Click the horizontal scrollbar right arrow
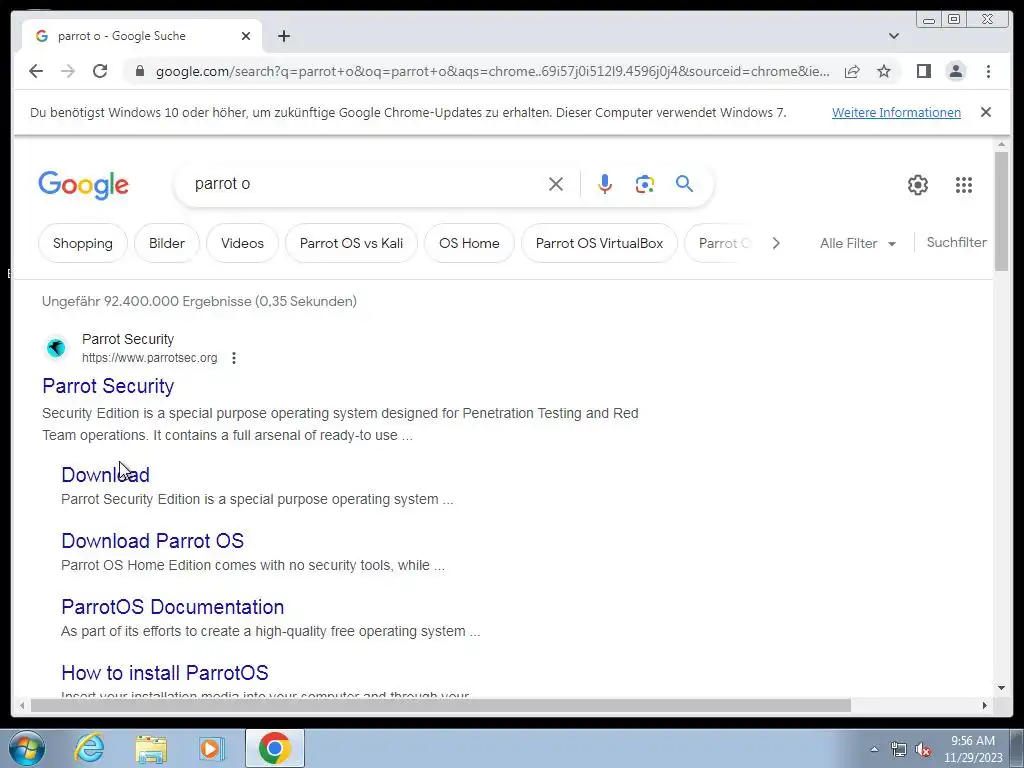1024x768 pixels. point(985,705)
